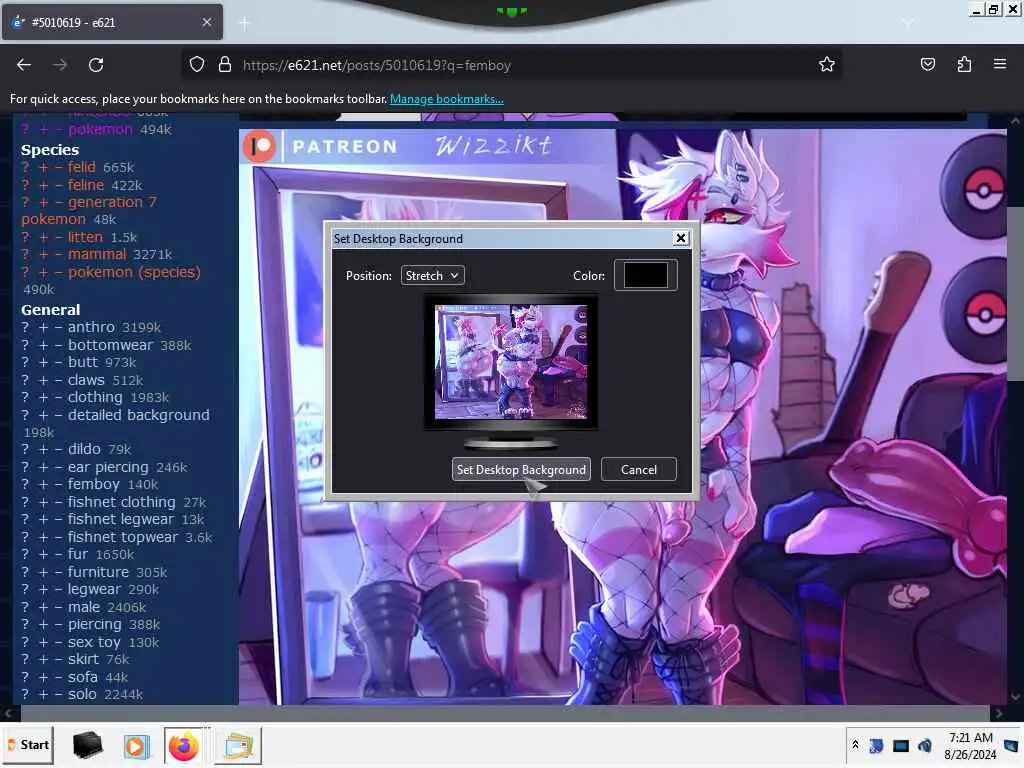The width and height of the screenshot is (1024, 768).
Task: Expand the Position Stretch dropdown
Action: pyautogui.click(x=432, y=276)
